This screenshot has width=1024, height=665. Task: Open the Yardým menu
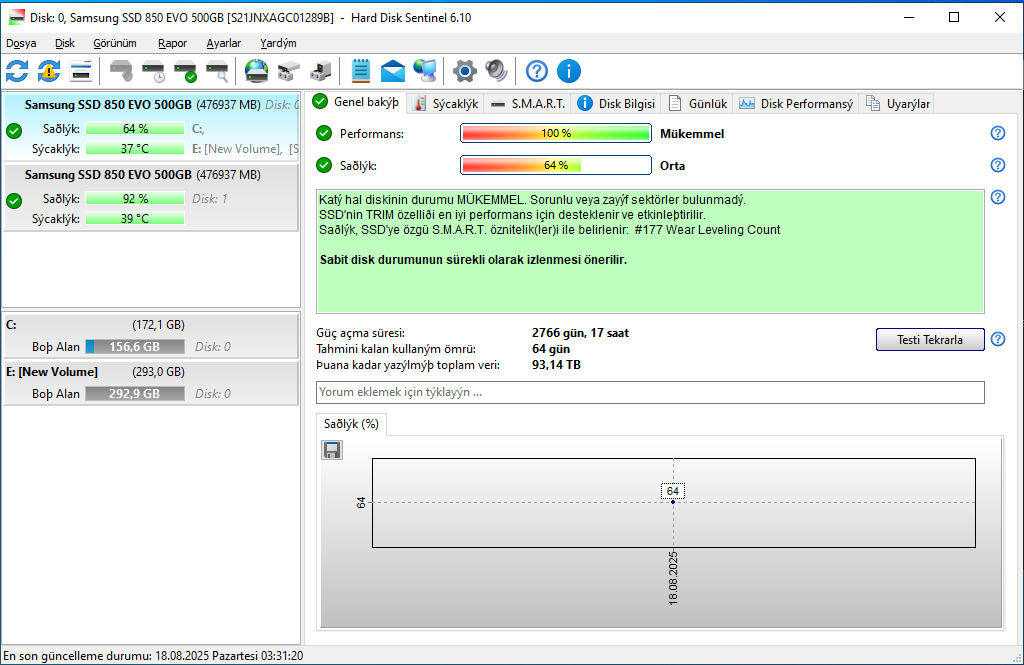pyautogui.click(x=278, y=43)
